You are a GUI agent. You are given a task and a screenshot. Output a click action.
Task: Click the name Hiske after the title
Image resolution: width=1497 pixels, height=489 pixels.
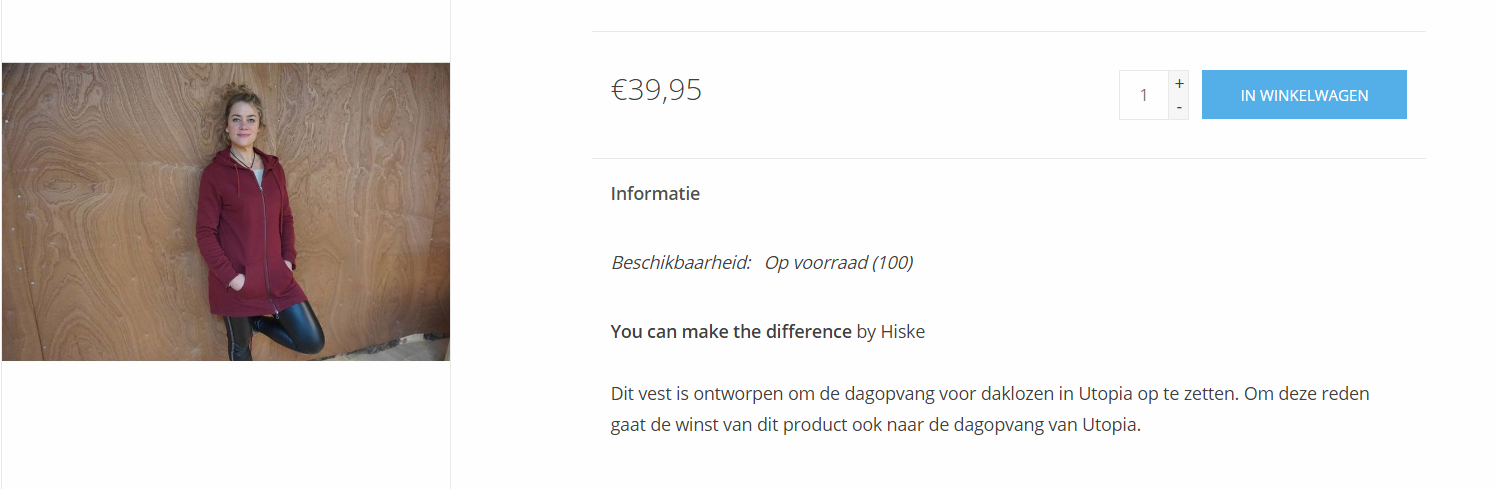[x=902, y=331]
